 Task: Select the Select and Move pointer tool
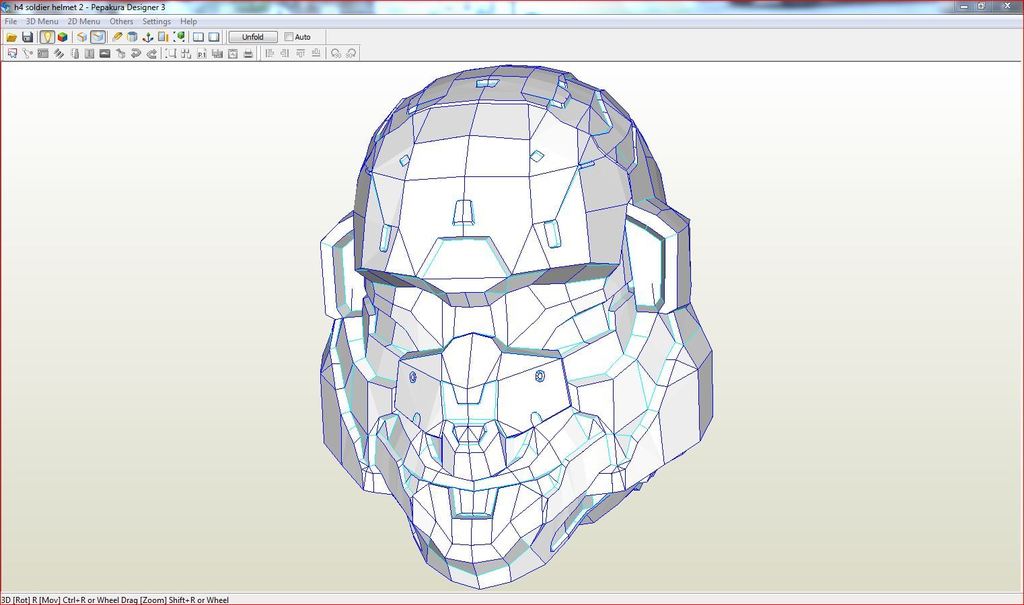[12, 54]
